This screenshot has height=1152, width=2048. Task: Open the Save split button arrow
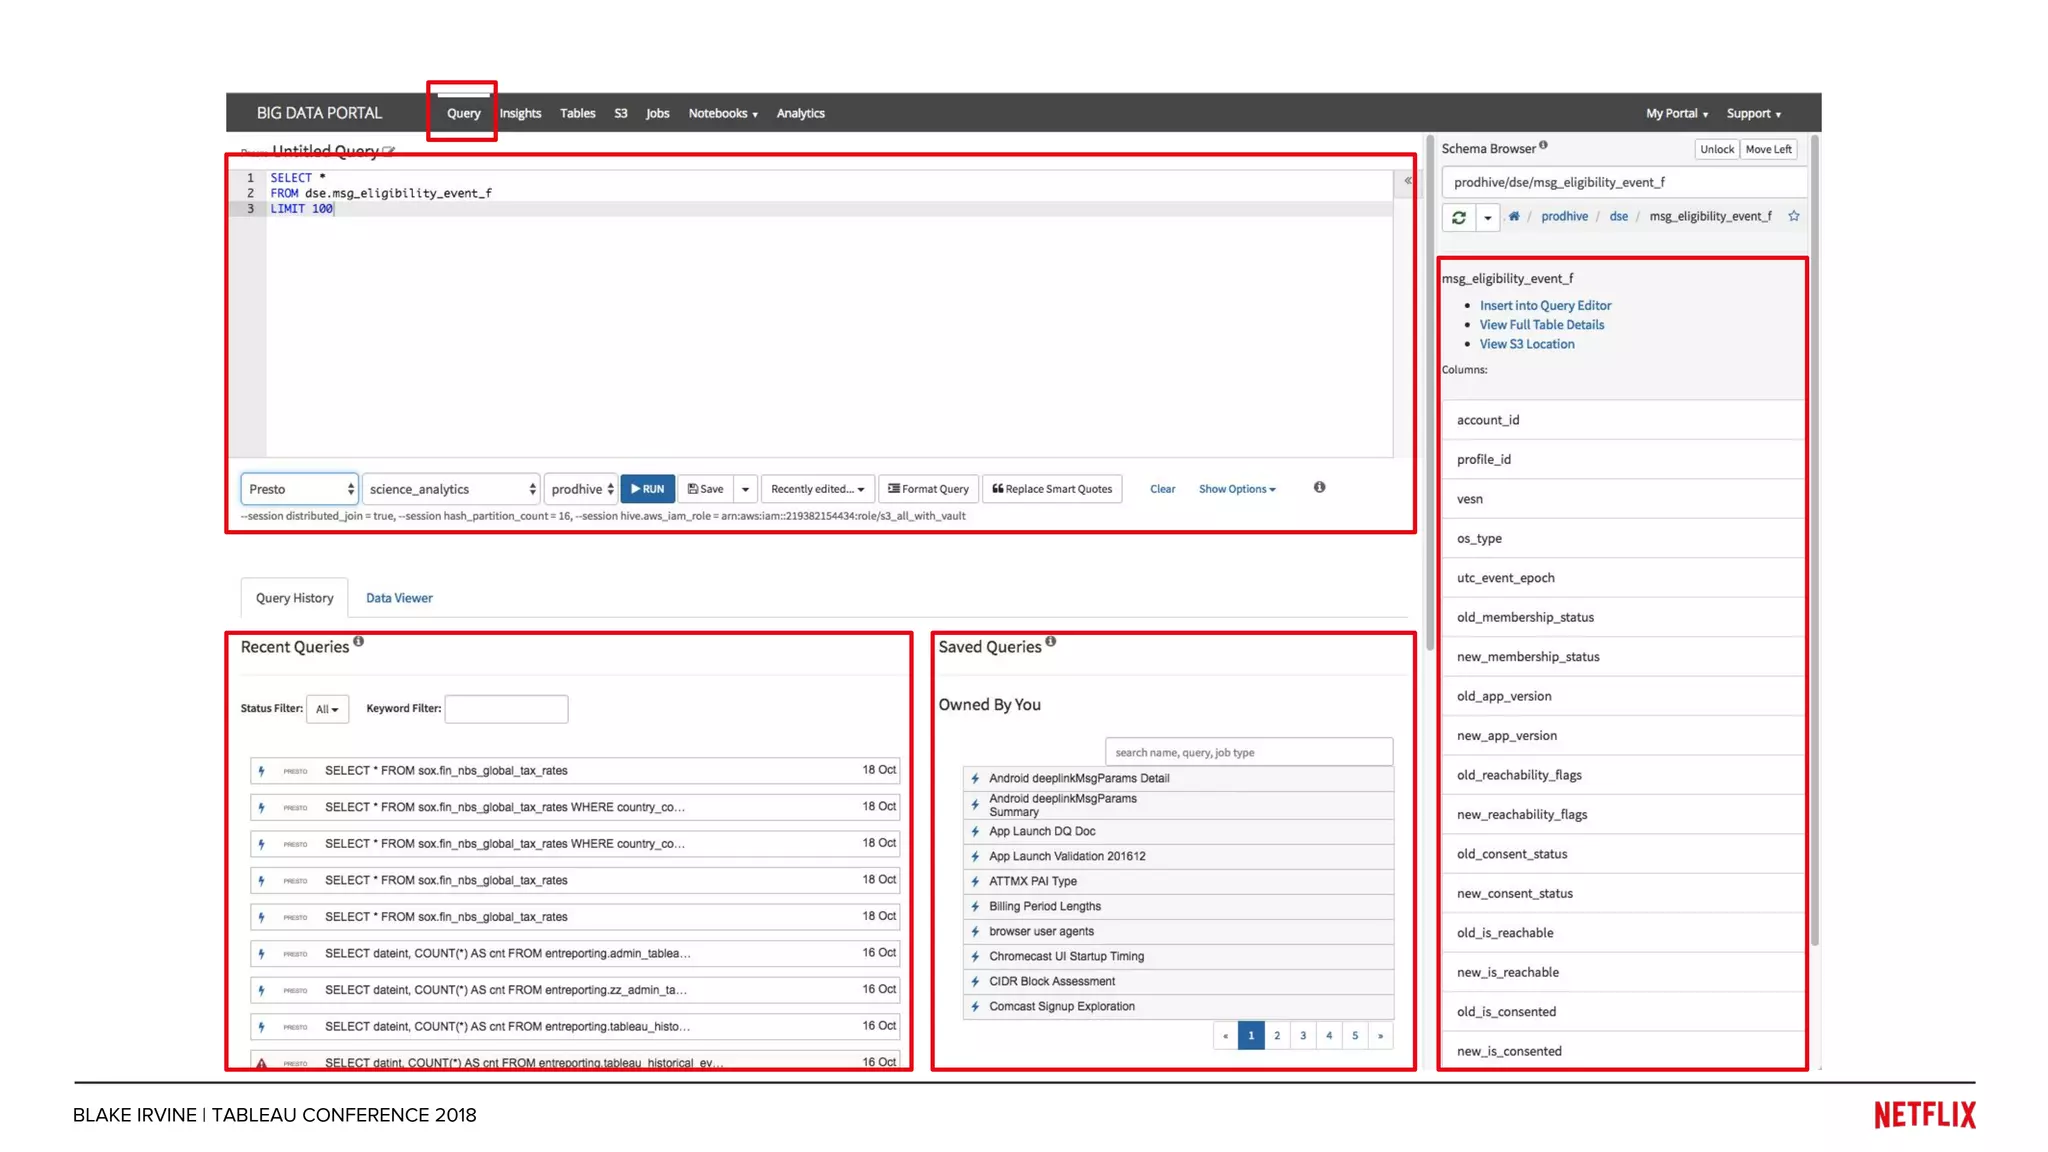pyautogui.click(x=745, y=489)
